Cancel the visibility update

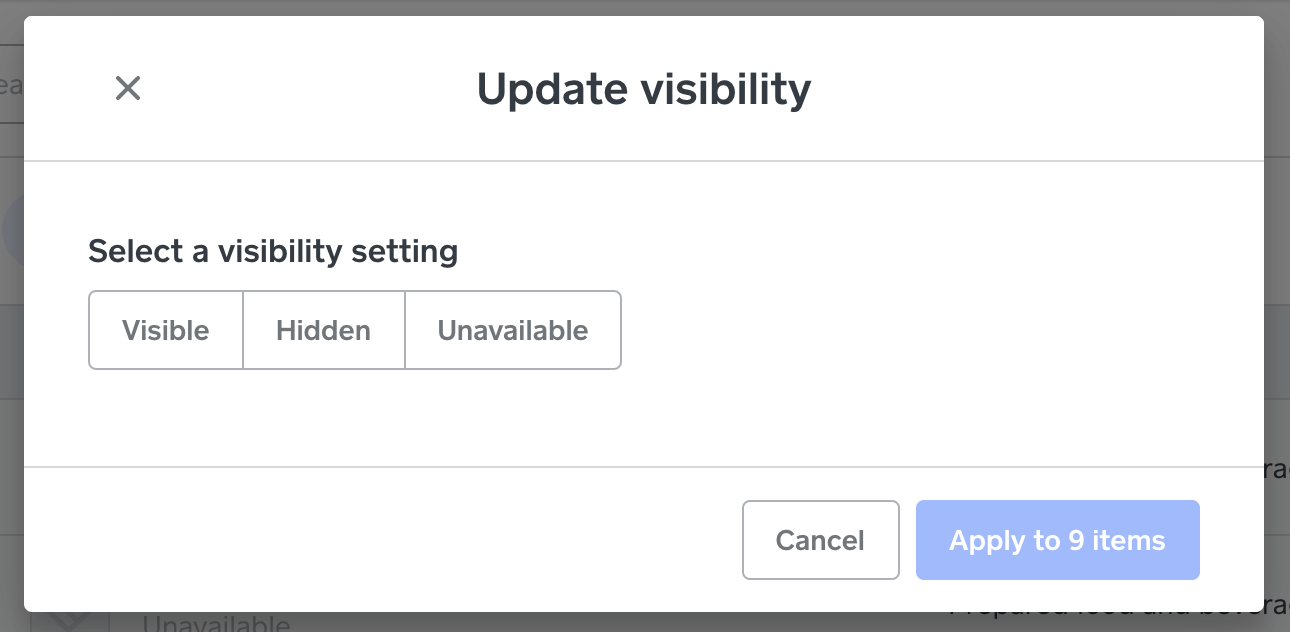[820, 540]
